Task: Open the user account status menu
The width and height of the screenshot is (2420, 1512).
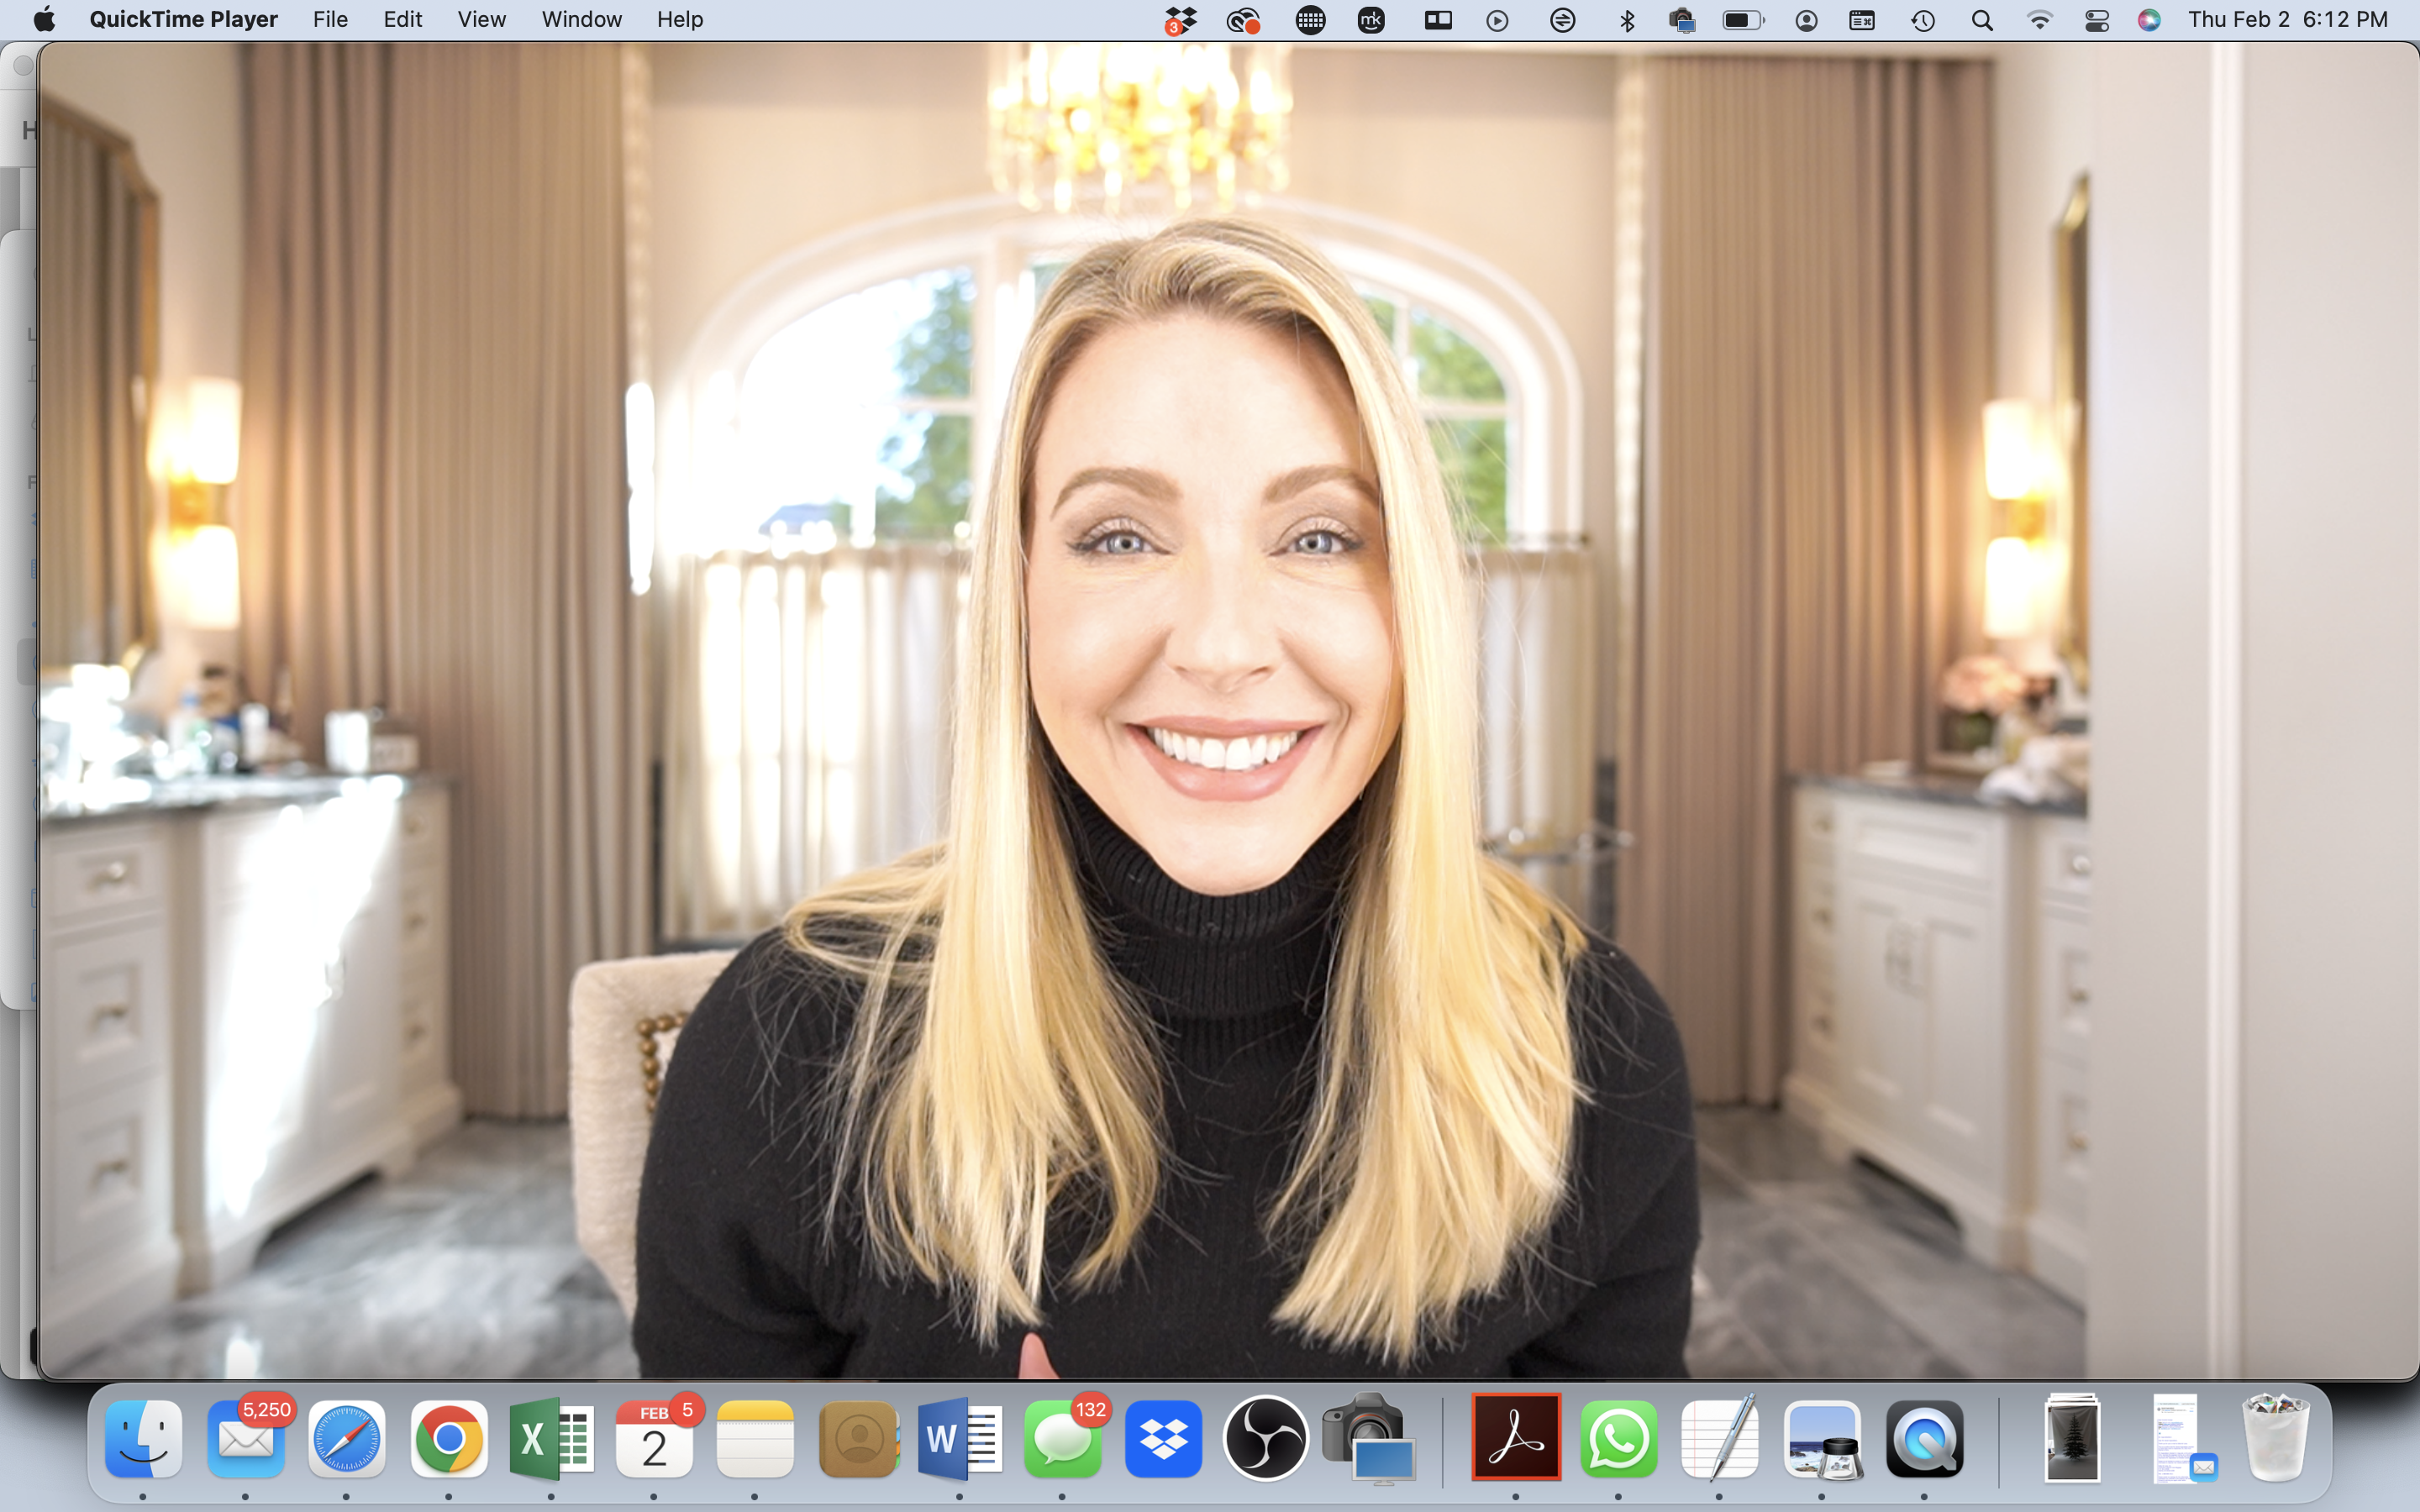Action: [x=1806, y=21]
